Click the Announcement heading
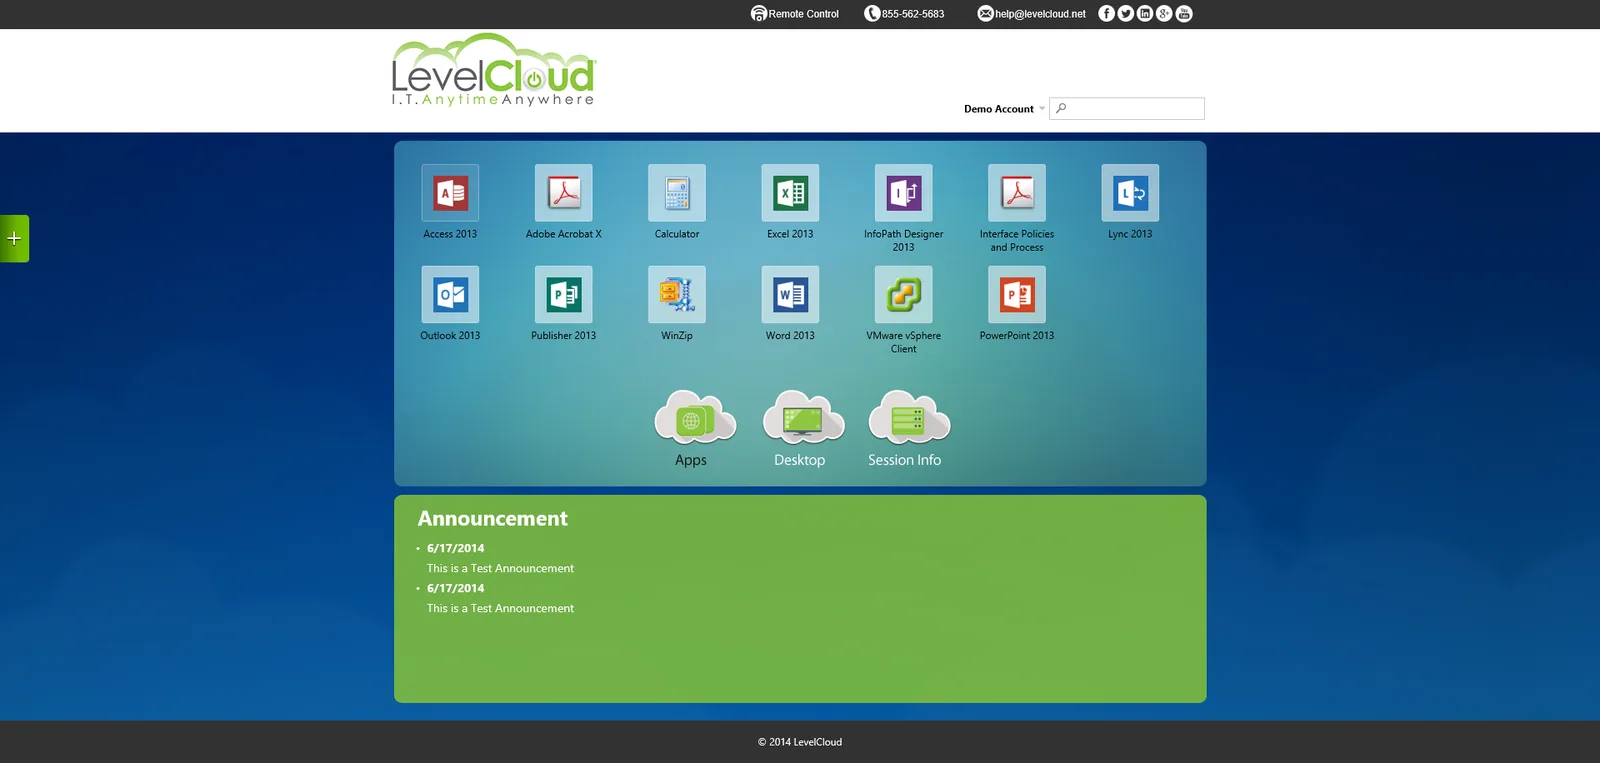Screen dimensions: 1600x763 pos(492,519)
